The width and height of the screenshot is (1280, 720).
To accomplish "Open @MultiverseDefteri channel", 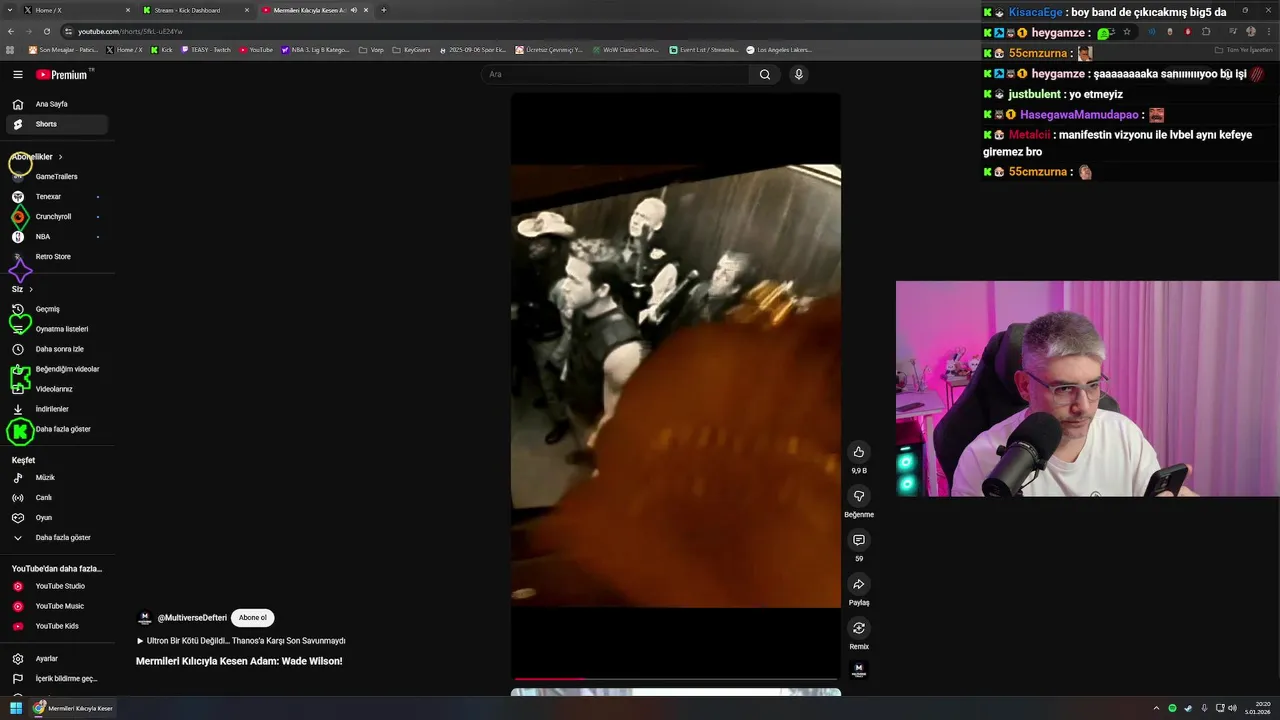I will point(192,618).
